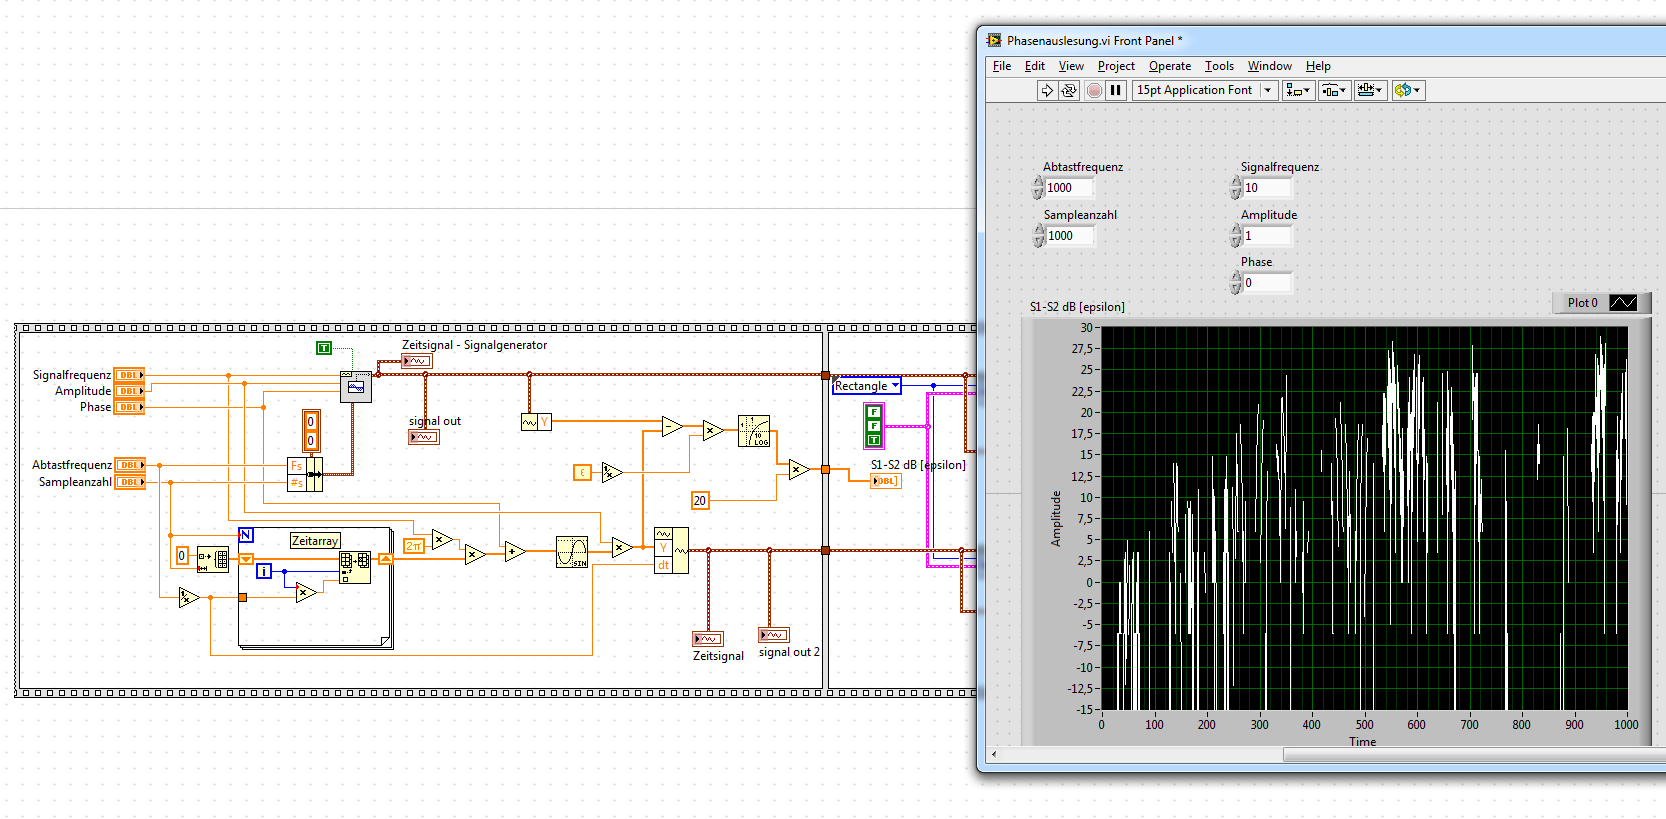The width and height of the screenshot is (1666, 819).
Task: Click the Signalfrequenz numeric input field
Action: point(1267,188)
